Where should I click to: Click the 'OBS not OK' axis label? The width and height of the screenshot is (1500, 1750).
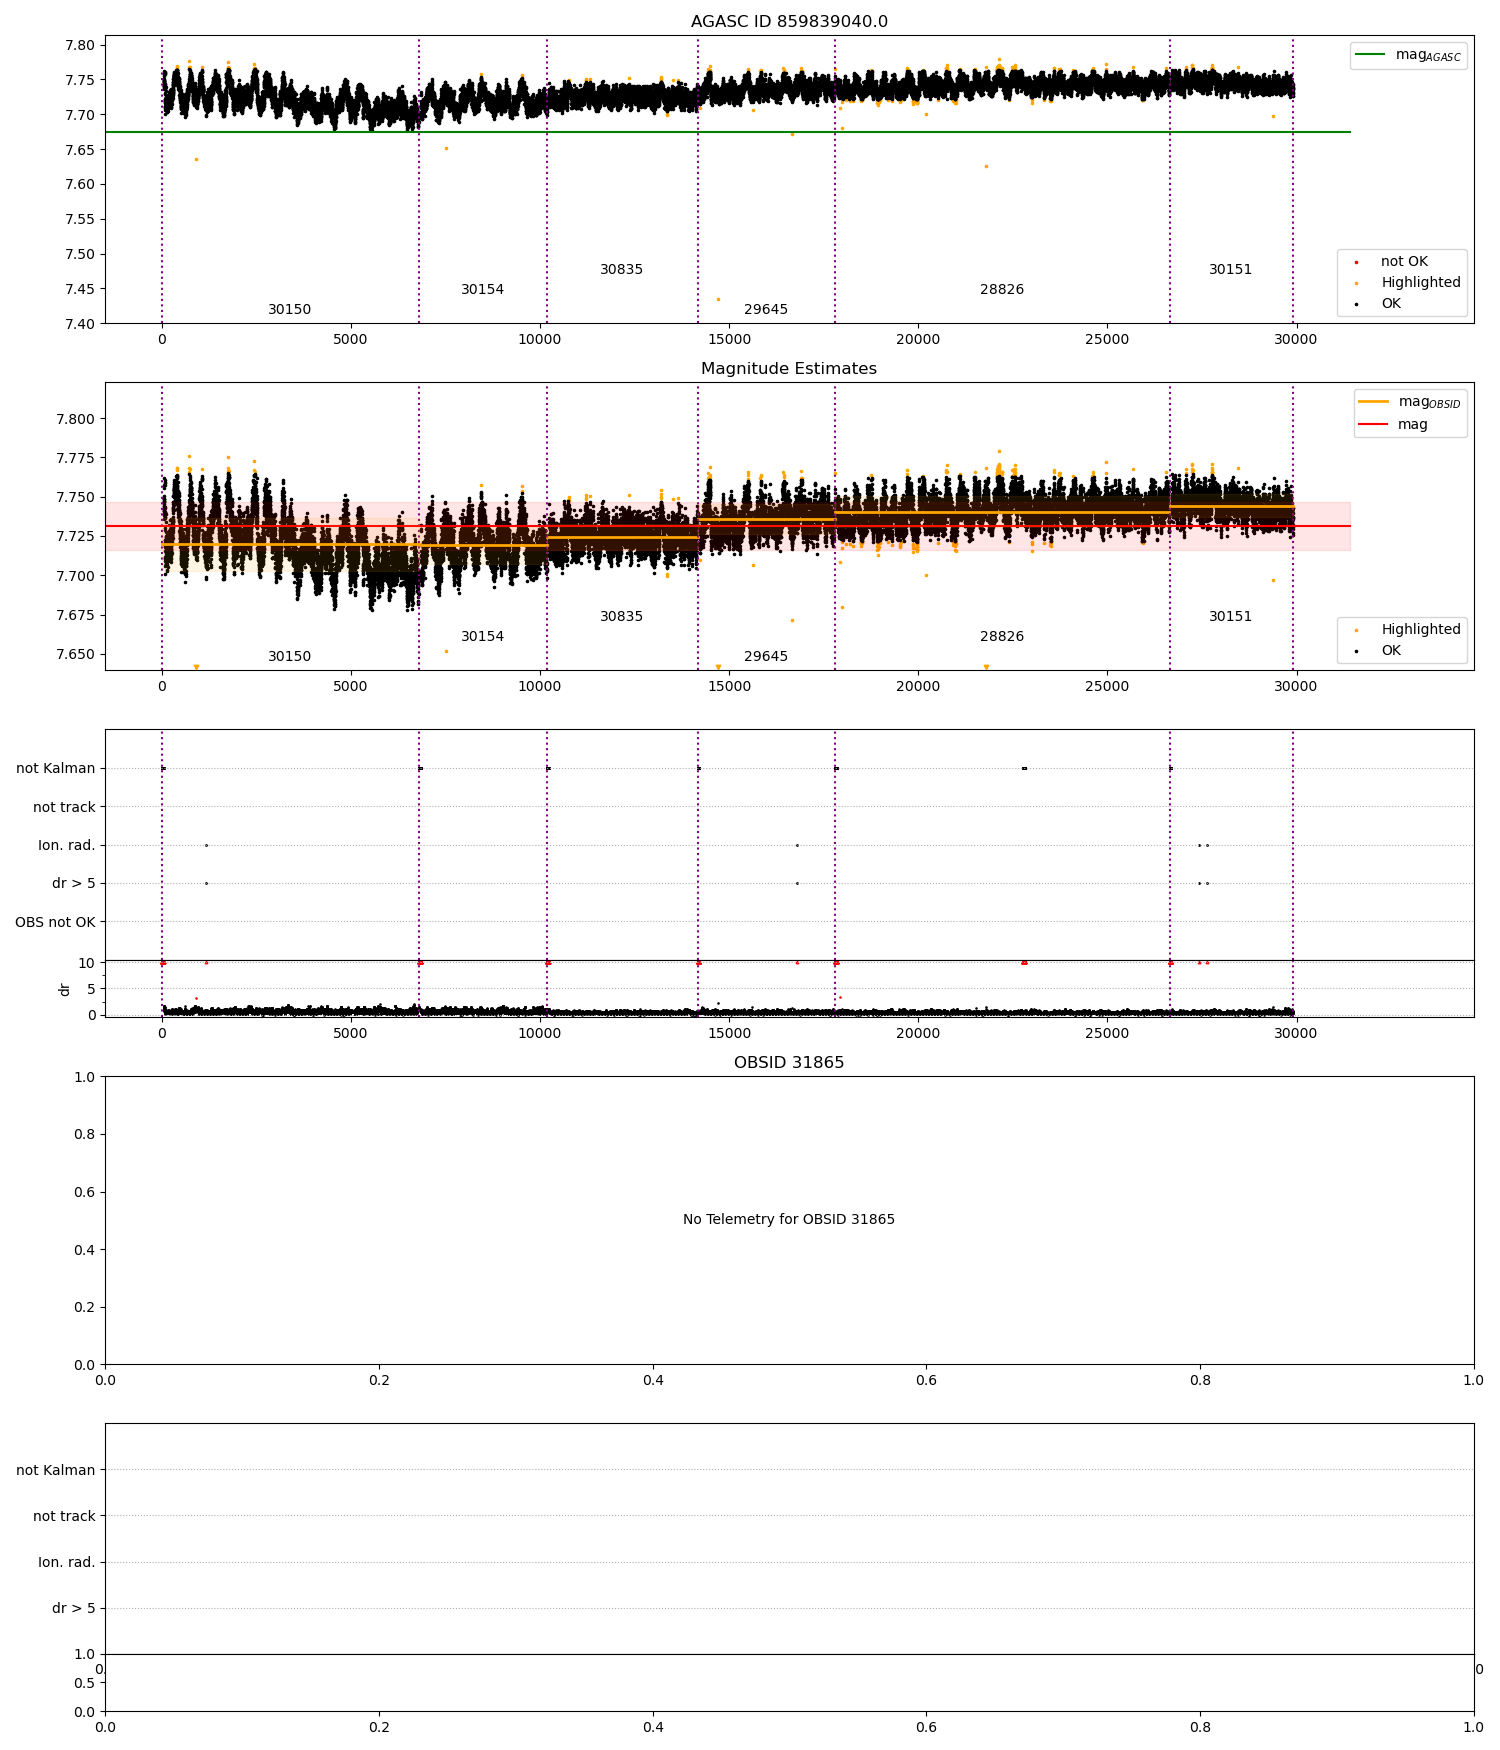click(55, 922)
